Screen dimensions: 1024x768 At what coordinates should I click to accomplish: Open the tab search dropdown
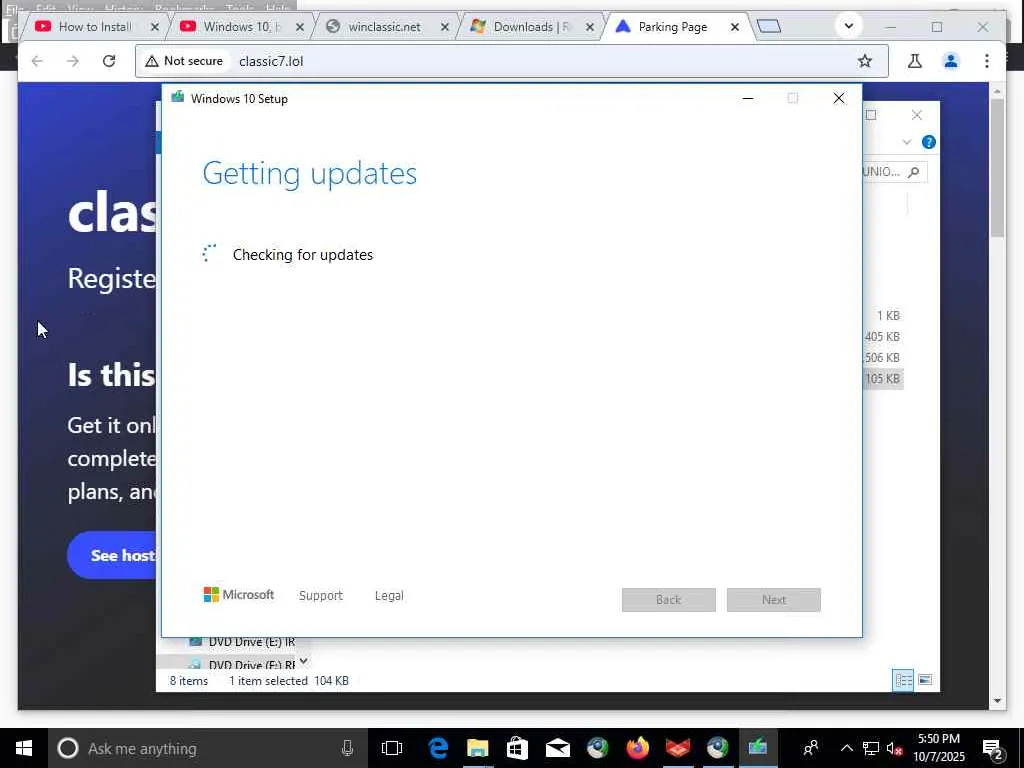pyautogui.click(x=848, y=27)
